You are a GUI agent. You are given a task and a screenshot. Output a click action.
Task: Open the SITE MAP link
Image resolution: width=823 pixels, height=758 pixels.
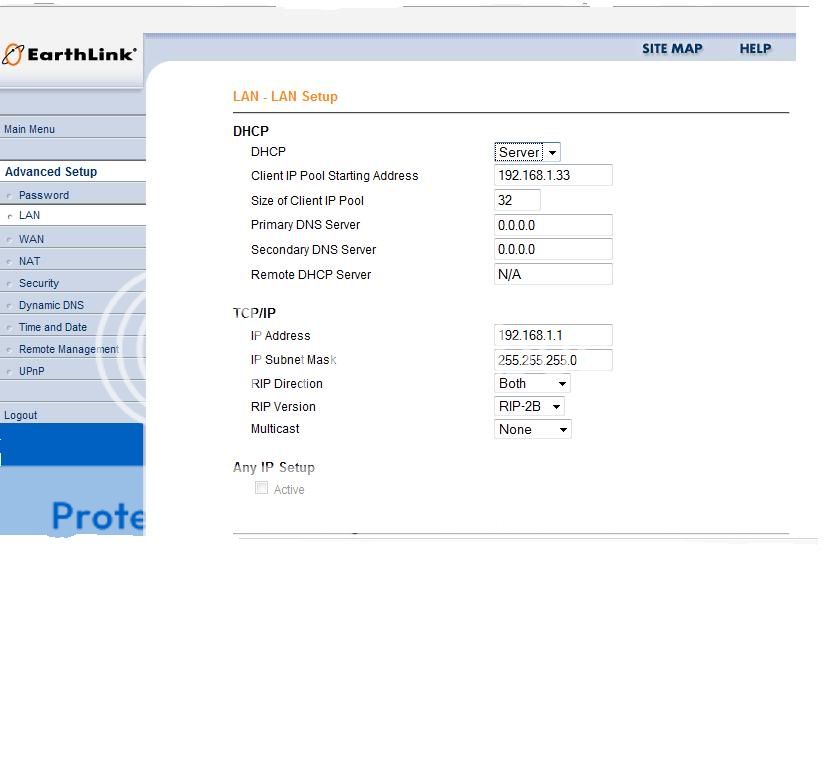pyautogui.click(x=672, y=49)
